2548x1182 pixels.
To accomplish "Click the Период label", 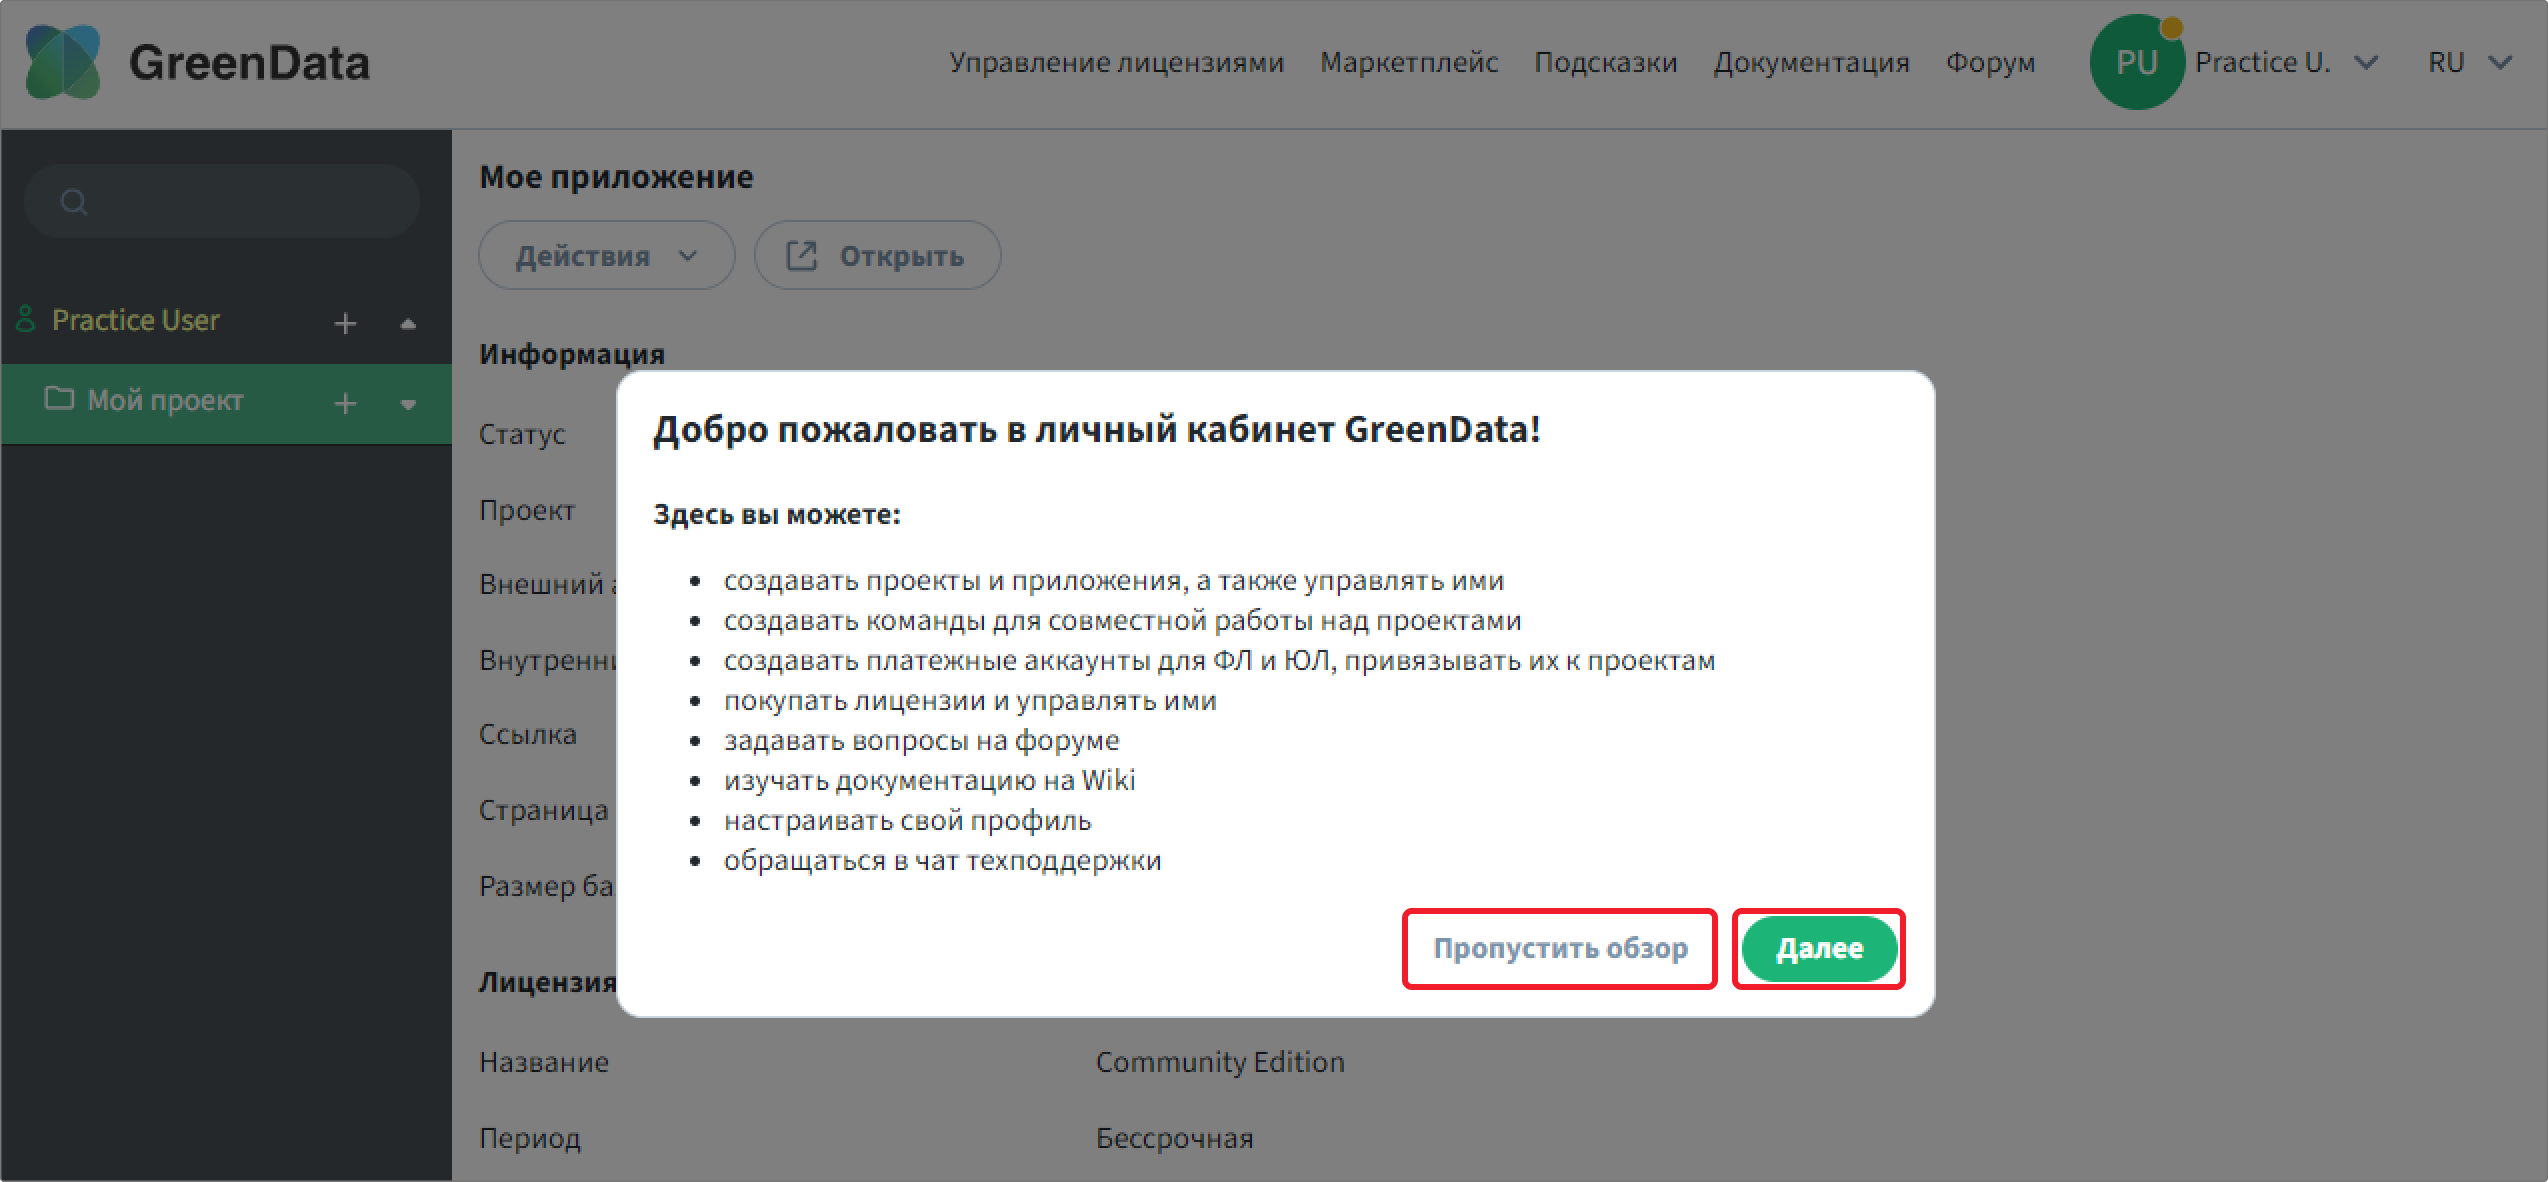I will coord(530,1137).
